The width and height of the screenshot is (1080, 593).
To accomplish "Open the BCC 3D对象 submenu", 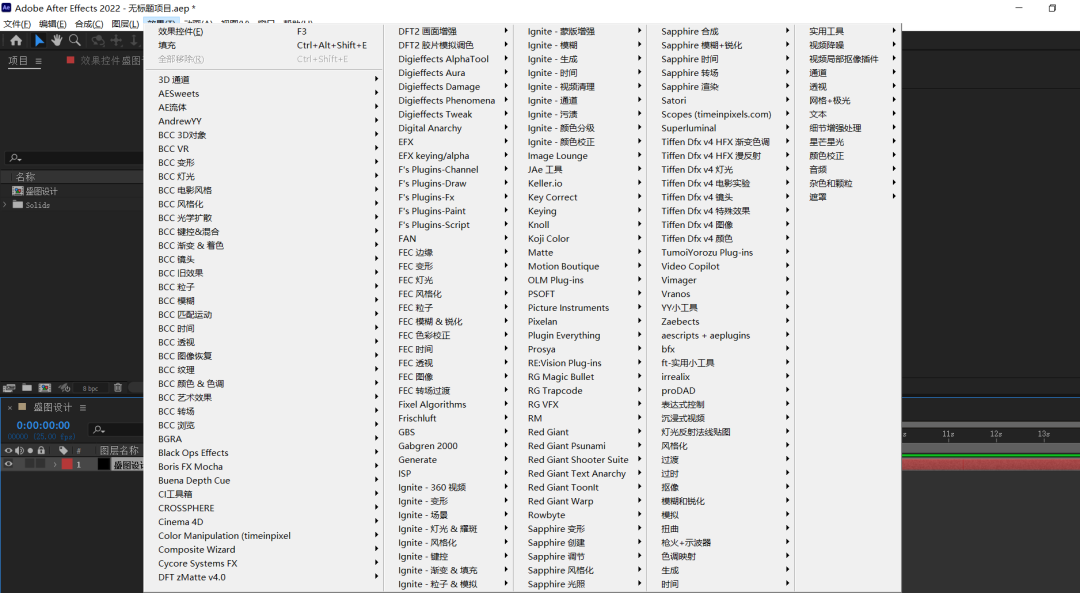I will pyautogui.click(x=268, y=135).
